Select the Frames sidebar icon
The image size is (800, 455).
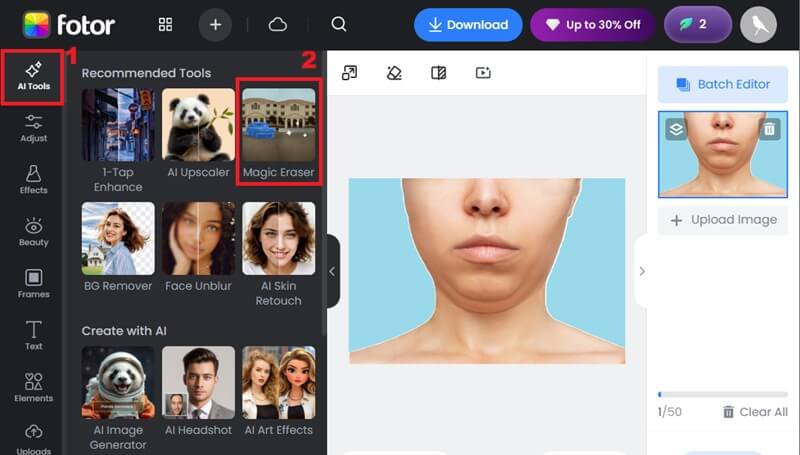(x=33, y=283)
